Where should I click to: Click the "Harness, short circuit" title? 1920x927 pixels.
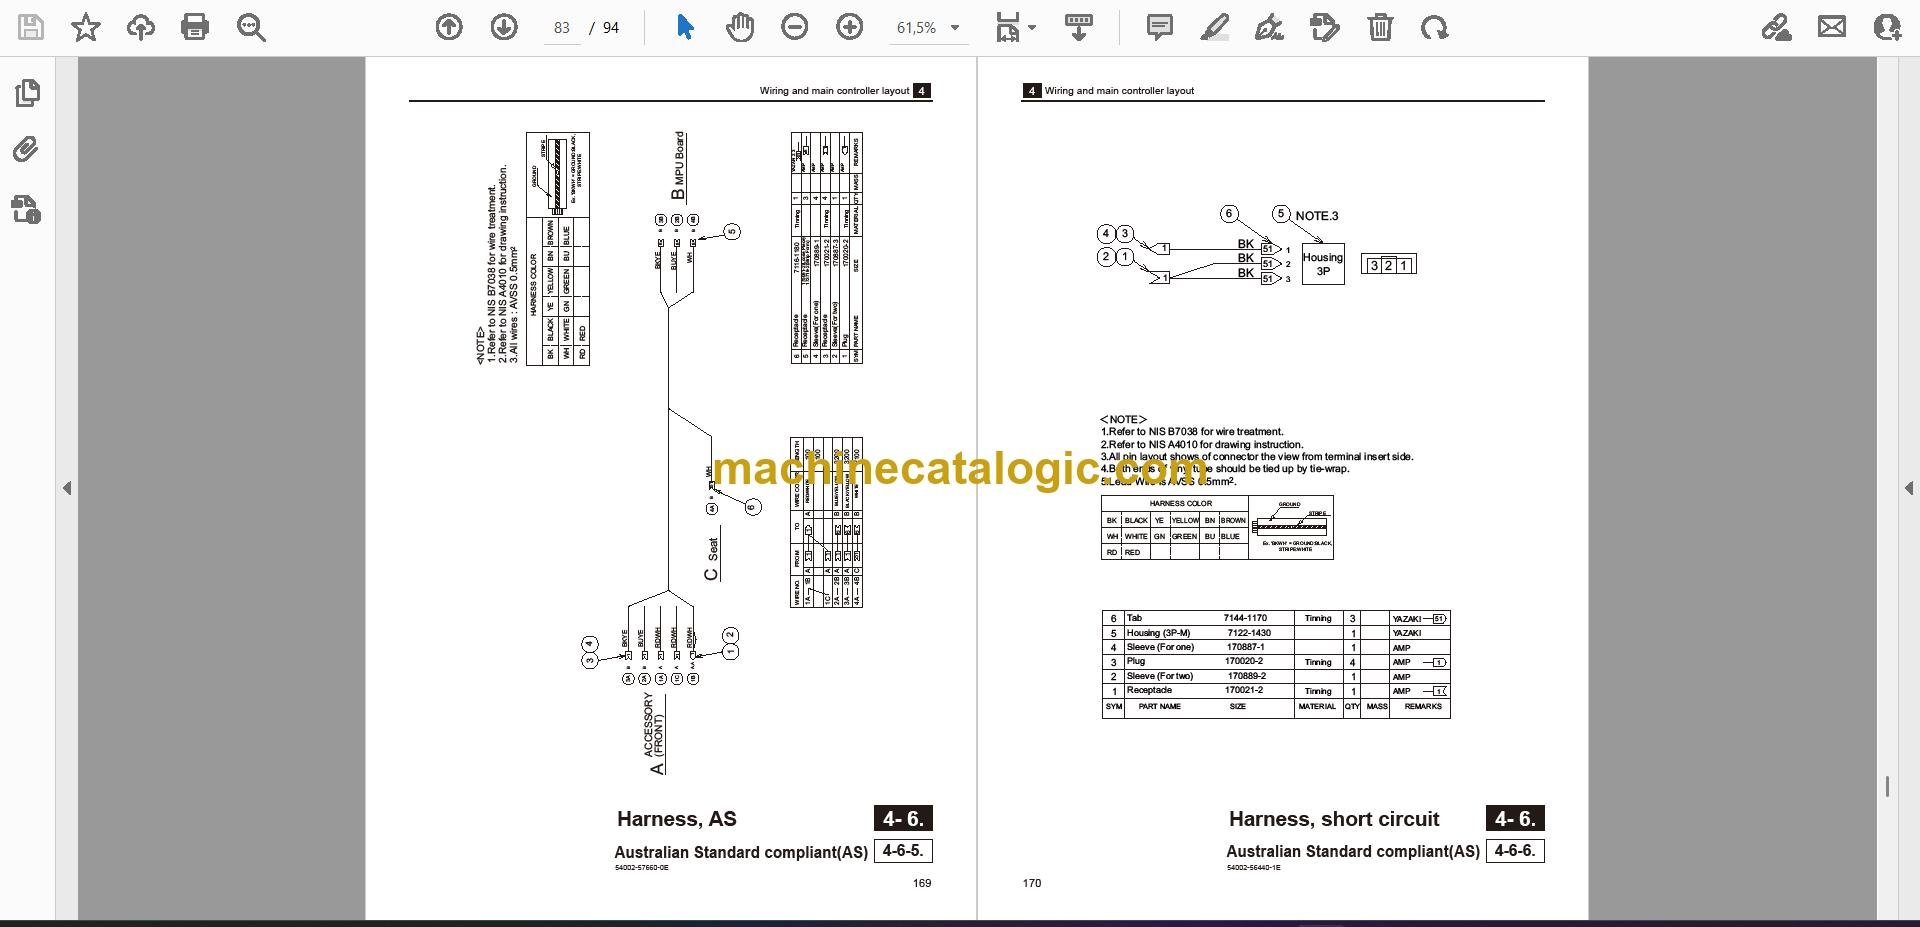(1334, 819)
